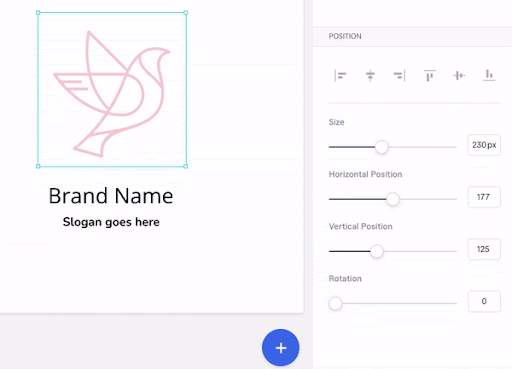Click the align horizontal center icon
Viewport: 512px width, 369px height.
pyautogui.click(x=370, y=76)
